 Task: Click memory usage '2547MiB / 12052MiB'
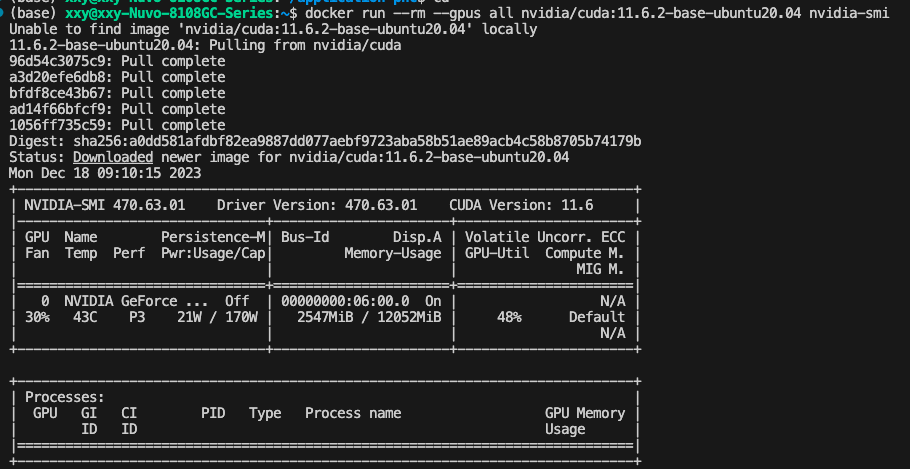tap(369, 318)
